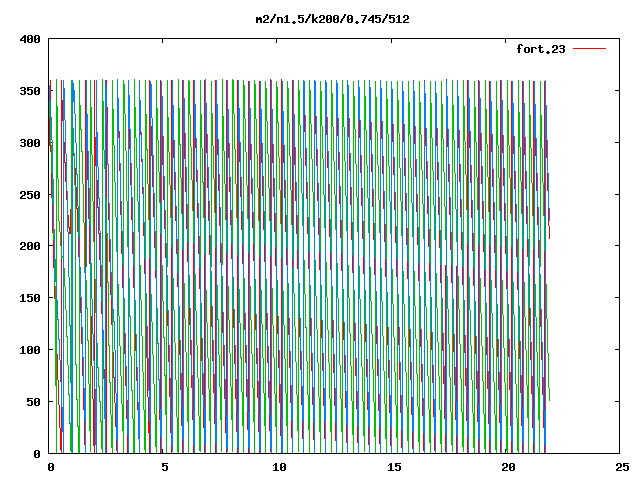Click the y-axis label 100
Screen dimensions: 640x480
pos(30,350)
